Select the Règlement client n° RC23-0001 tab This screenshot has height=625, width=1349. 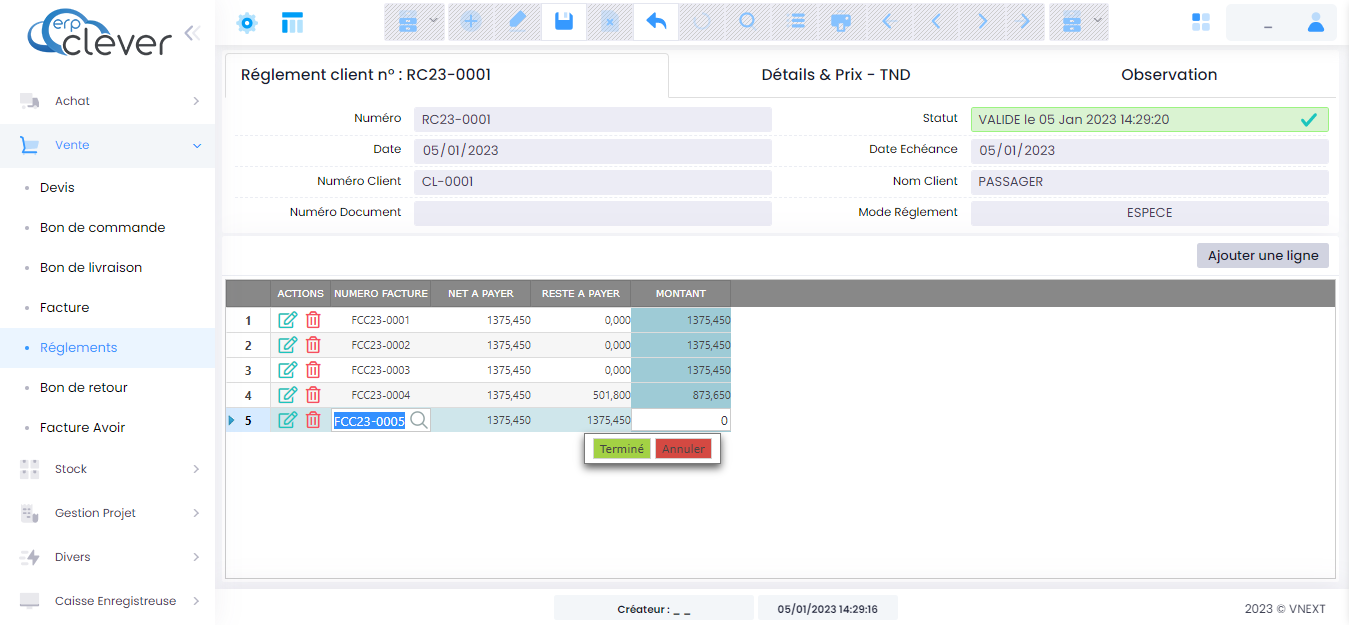tap(447, 75)
